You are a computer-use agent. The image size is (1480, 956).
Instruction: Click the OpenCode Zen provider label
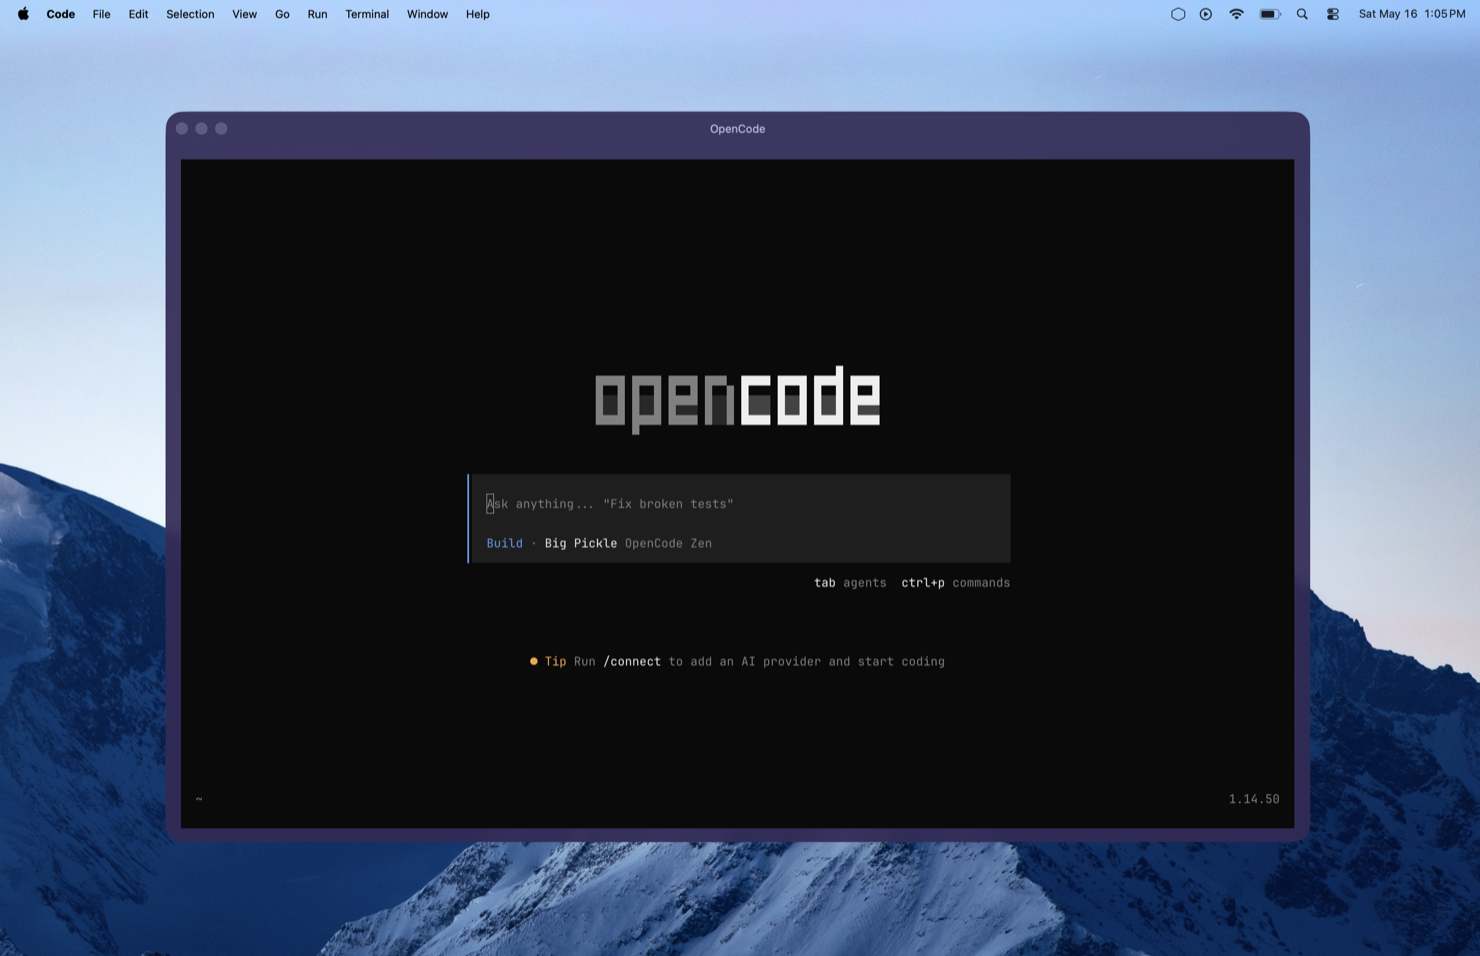pos(668,543)
